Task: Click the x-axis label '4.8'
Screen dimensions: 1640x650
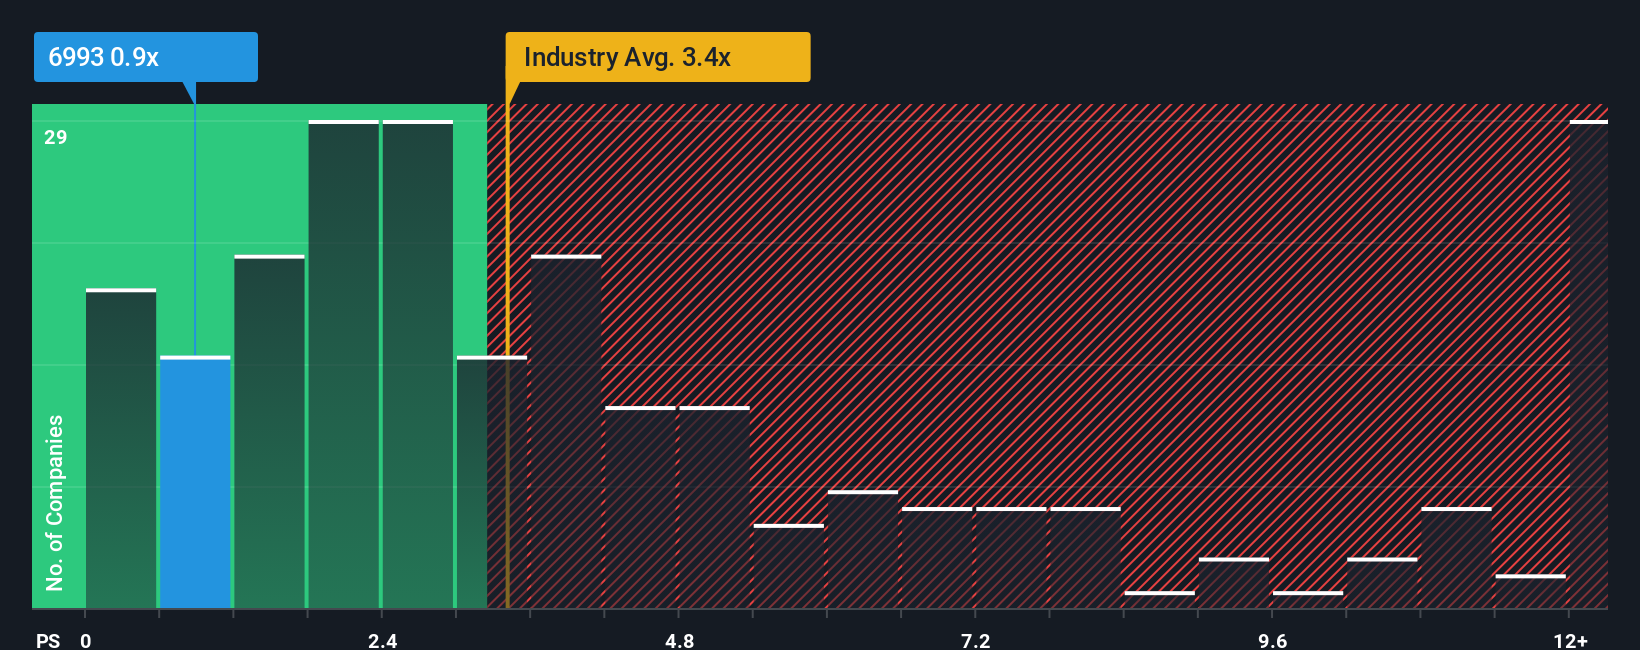Action: (x=679, y=640)
